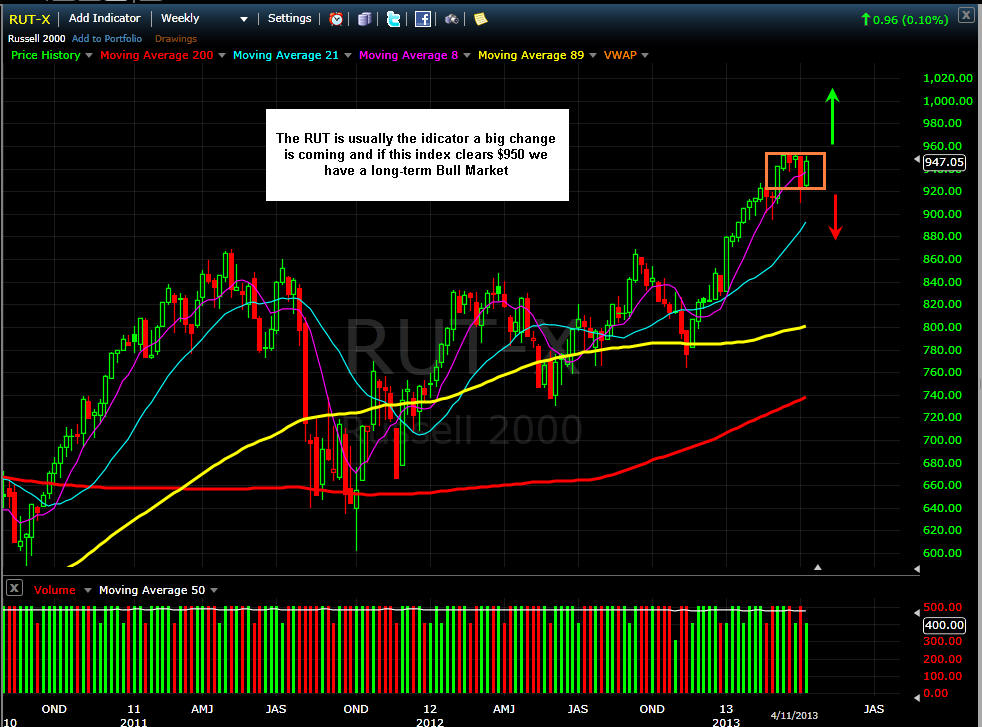This screenshot has height=727, width=982.
Task: Click the 800.00 price axis label
Action: click(x=942, y=327)
